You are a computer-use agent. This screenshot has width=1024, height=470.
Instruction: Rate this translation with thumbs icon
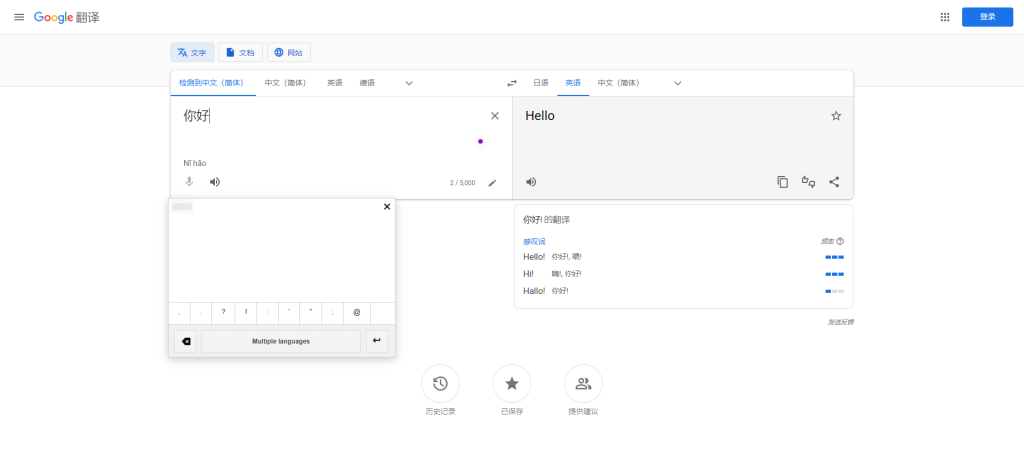[808, 182]
